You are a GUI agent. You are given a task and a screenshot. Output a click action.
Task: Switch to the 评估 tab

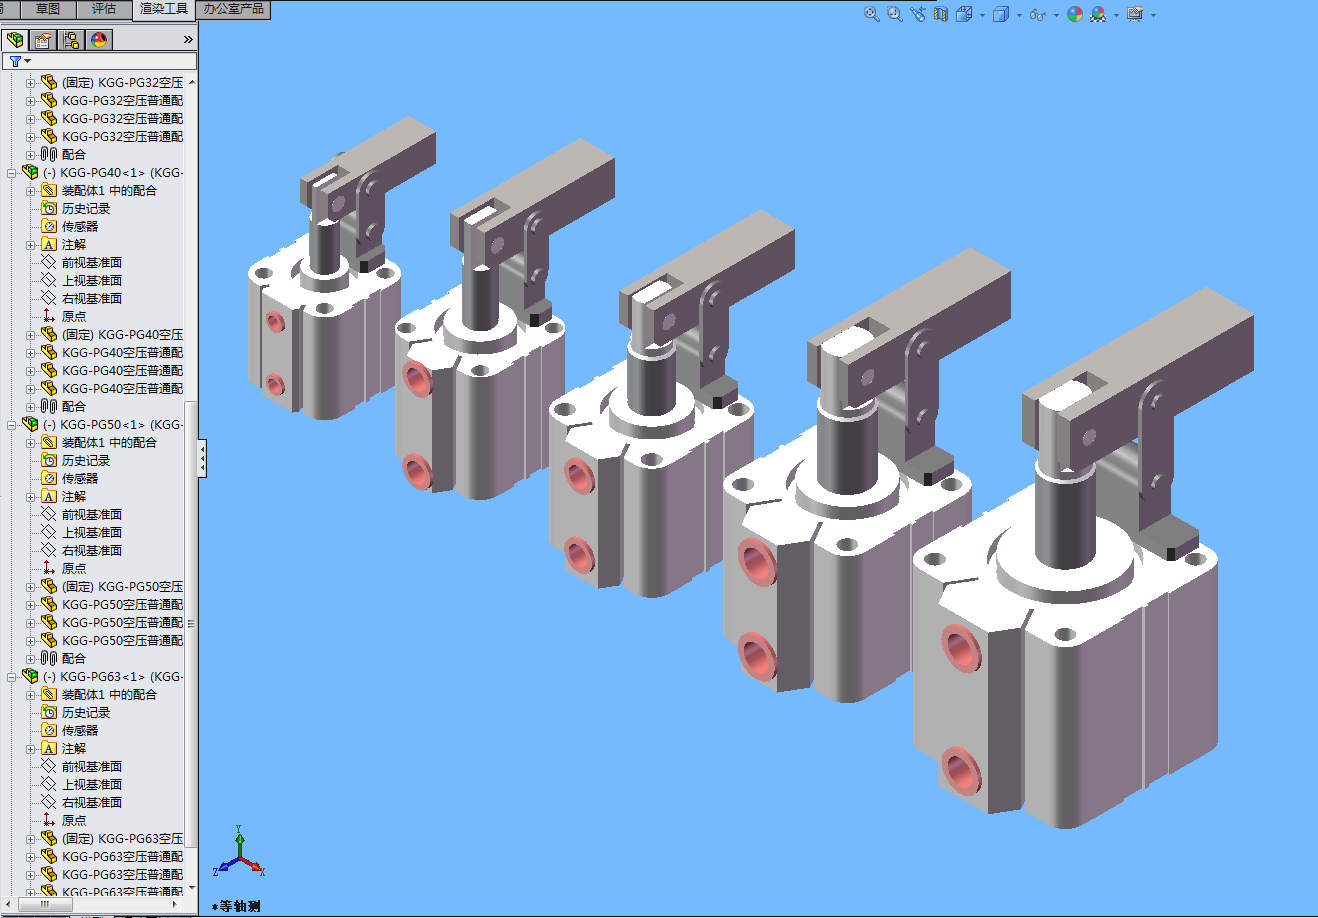(x=104, y=9)
